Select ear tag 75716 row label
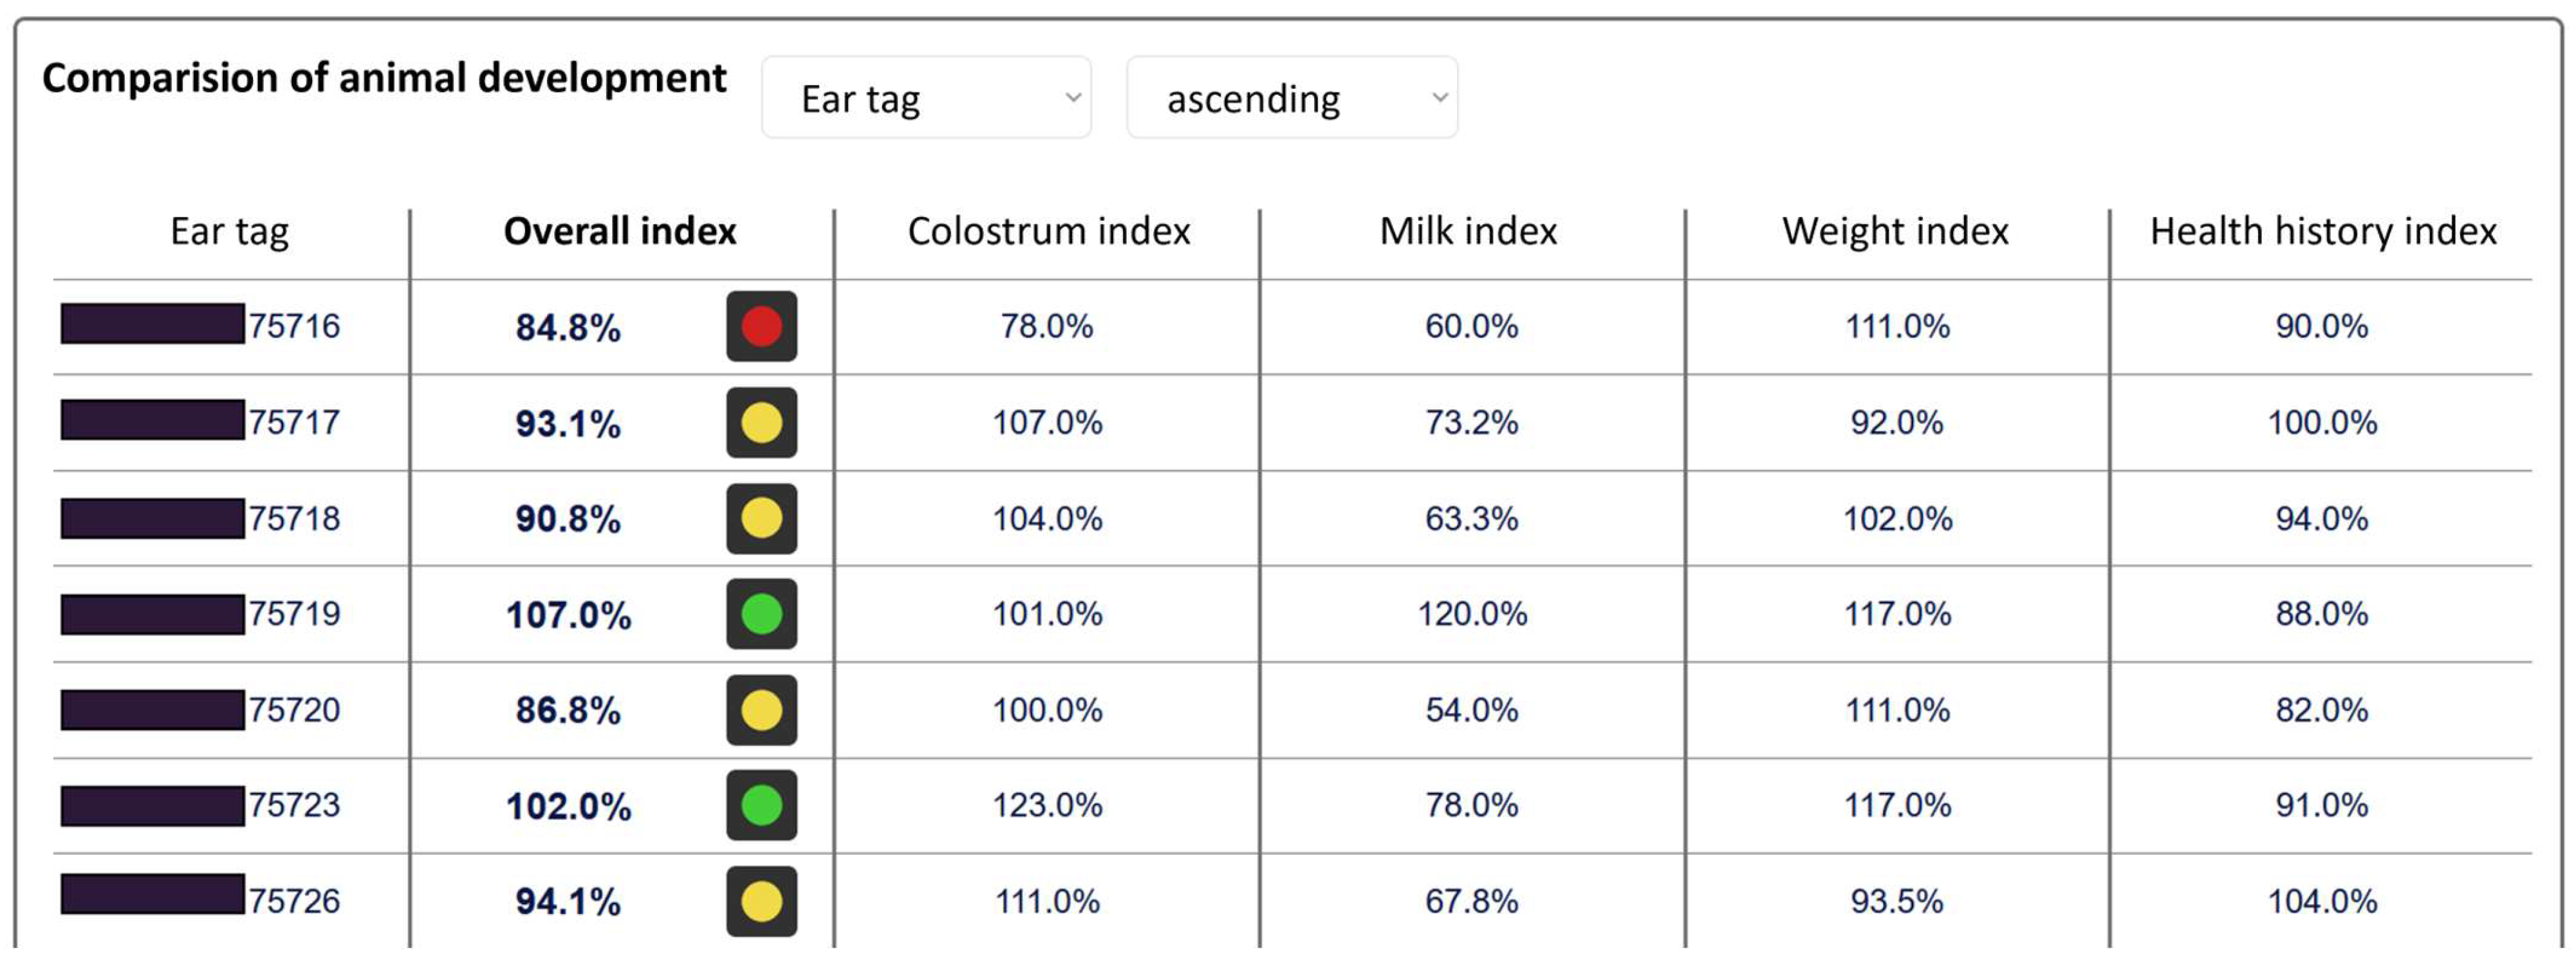 (294, 326)
